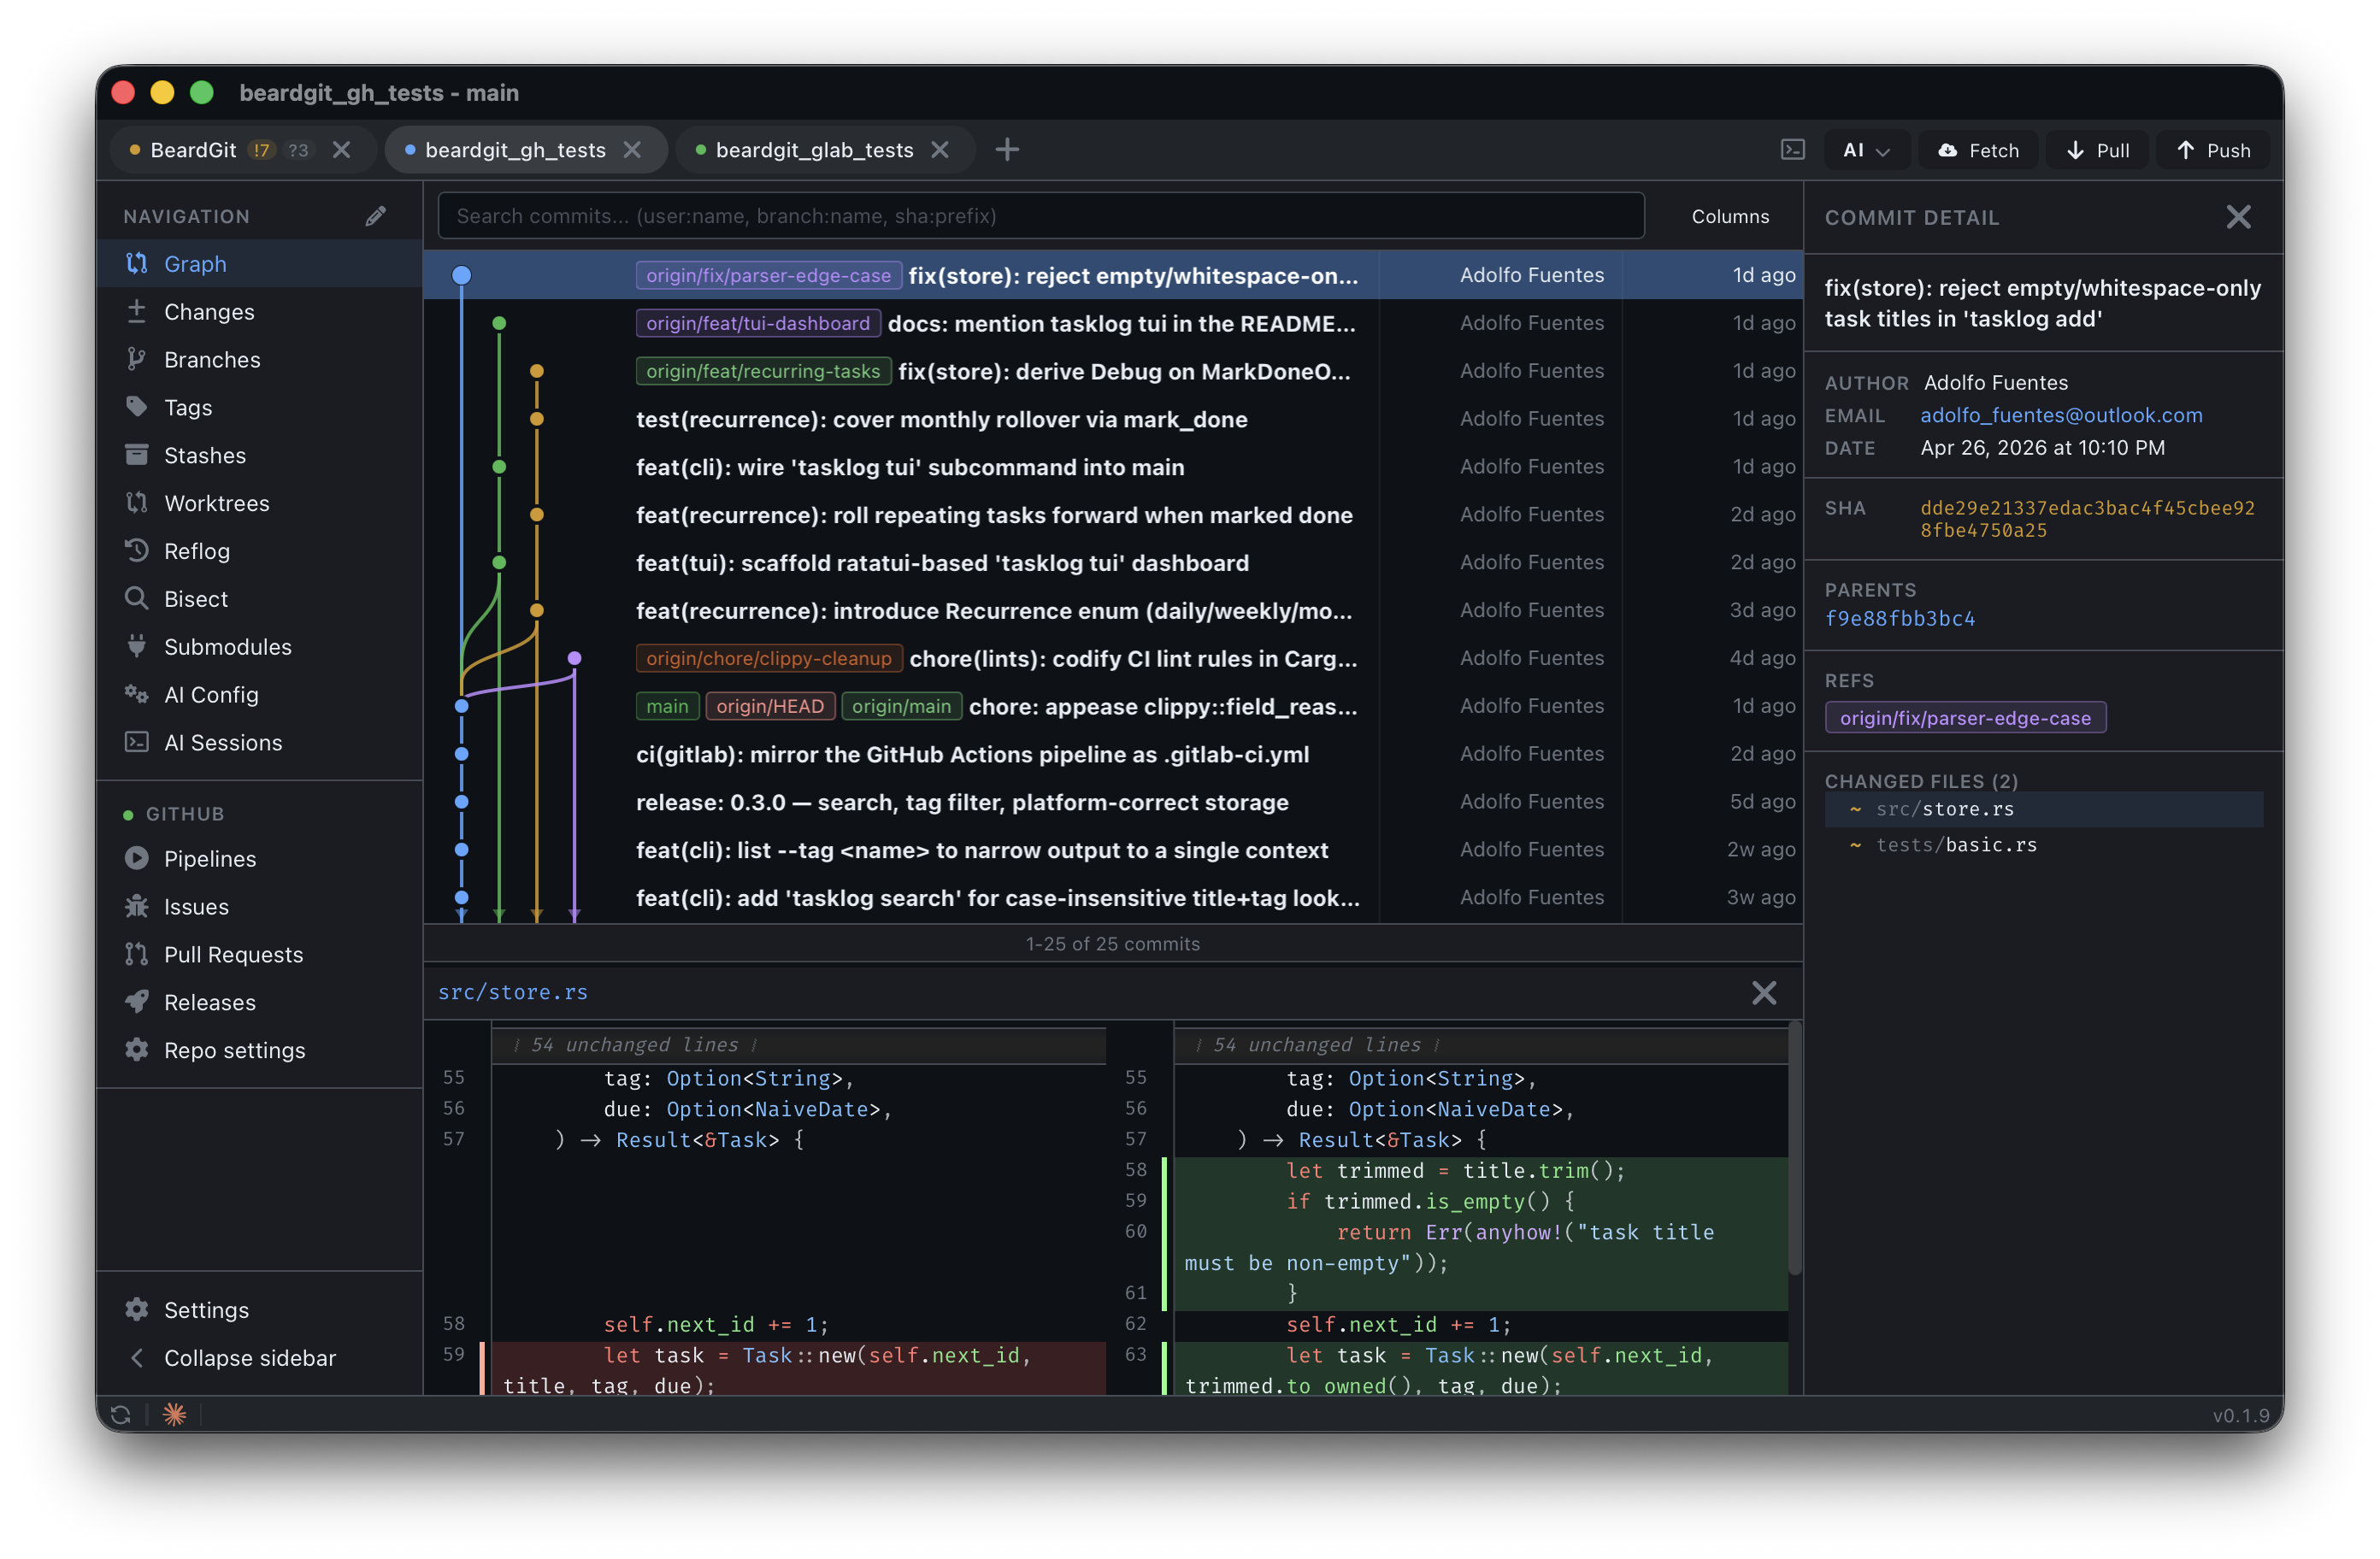2380x1559 pixels.
Task: Close the beardgit_glab_tests tab
Action: click(940, 150)
